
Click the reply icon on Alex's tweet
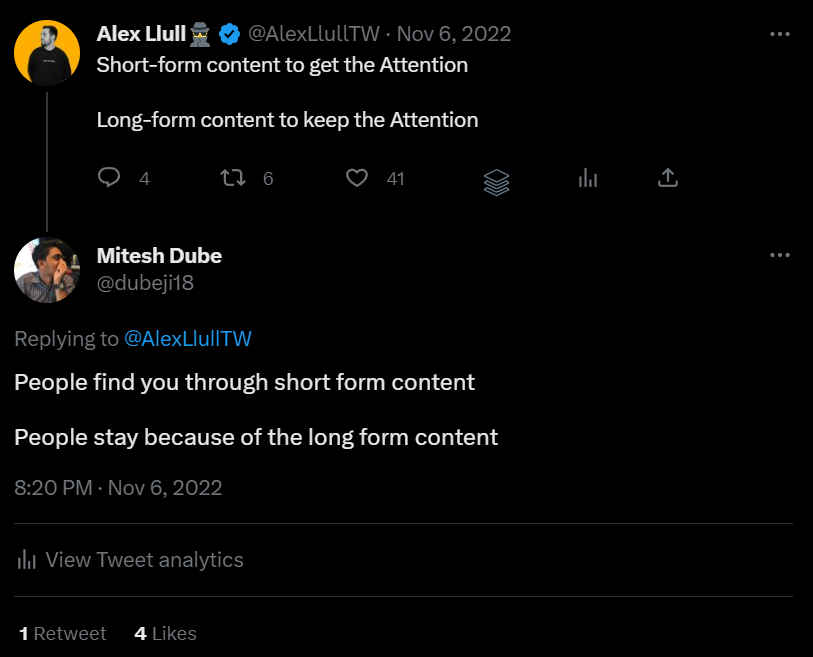point(109,178)
